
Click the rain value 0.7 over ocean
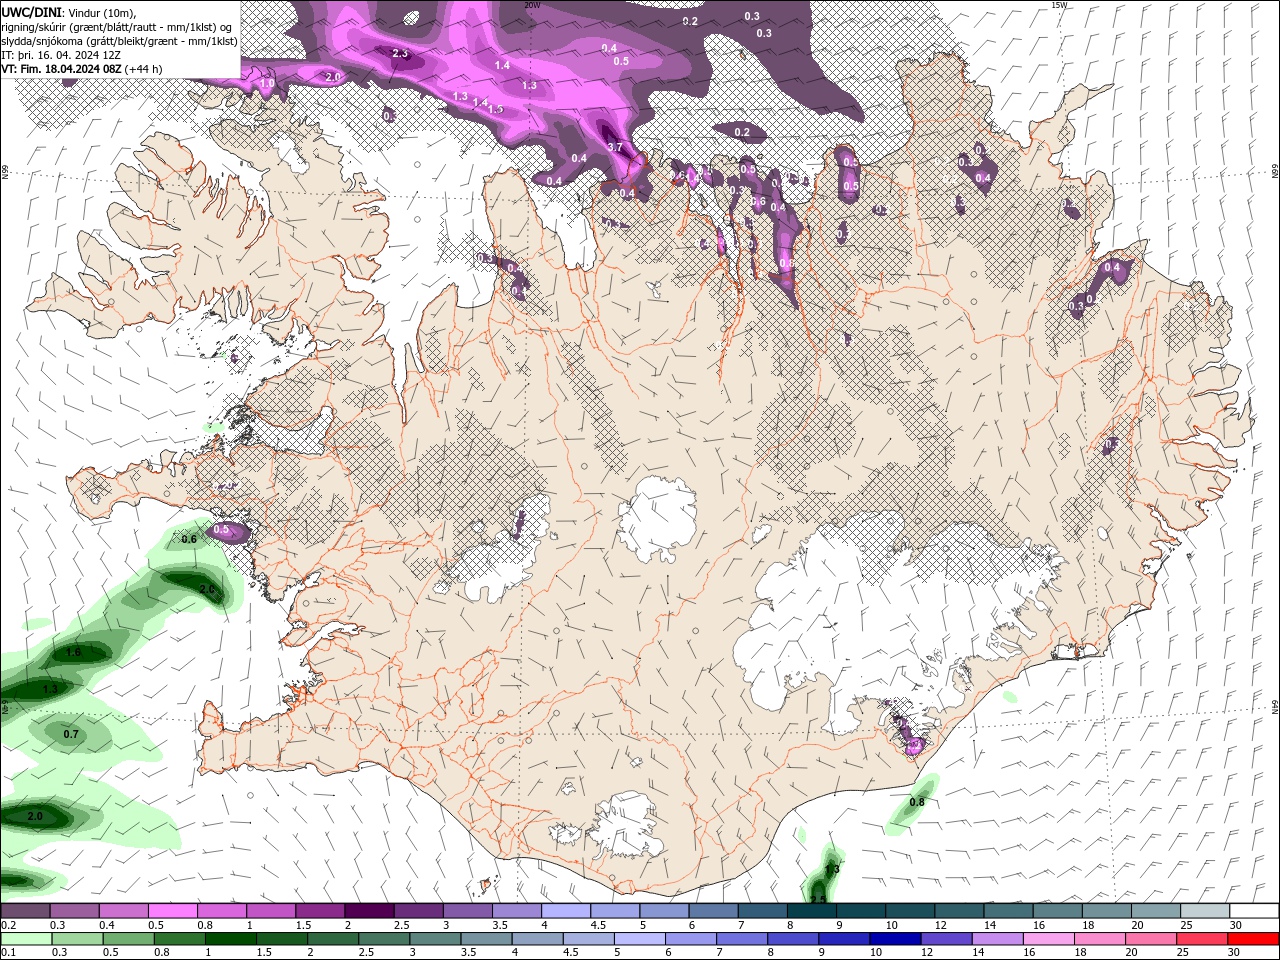[71, 734]
